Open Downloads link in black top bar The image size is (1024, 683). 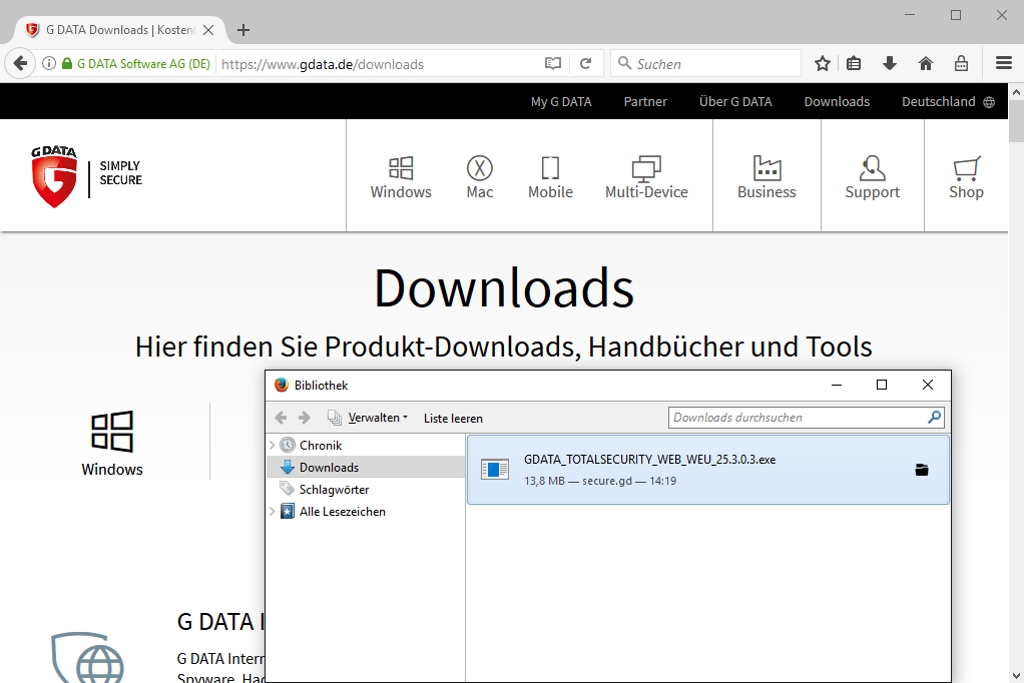click(x=837, y=101)
